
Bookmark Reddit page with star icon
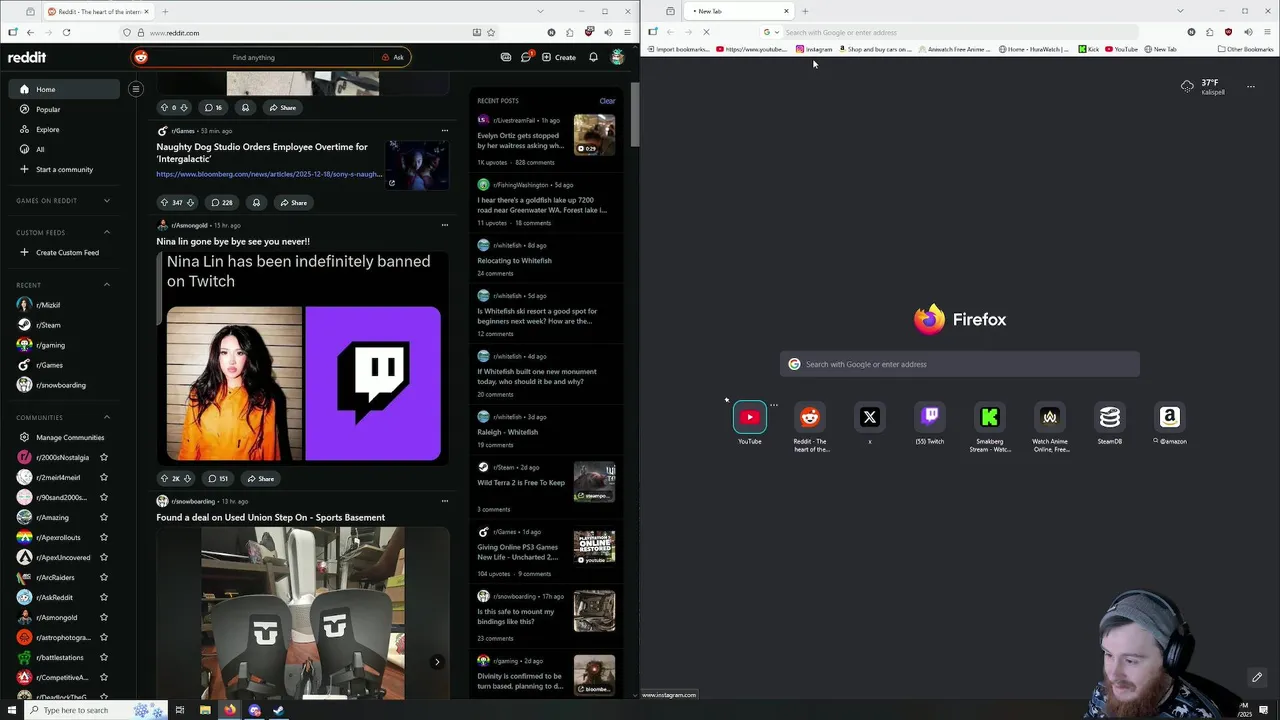(x=490, y=32)
